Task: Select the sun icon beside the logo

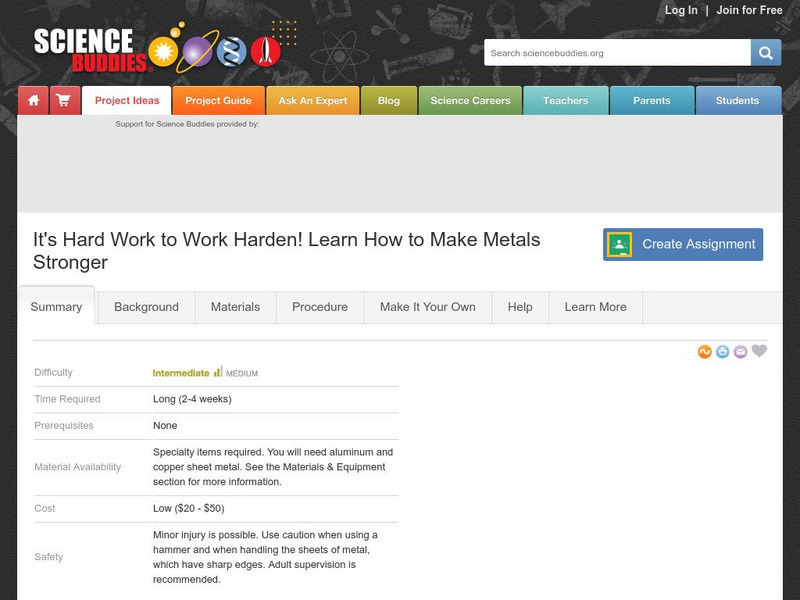Action: tap(162, 50)
